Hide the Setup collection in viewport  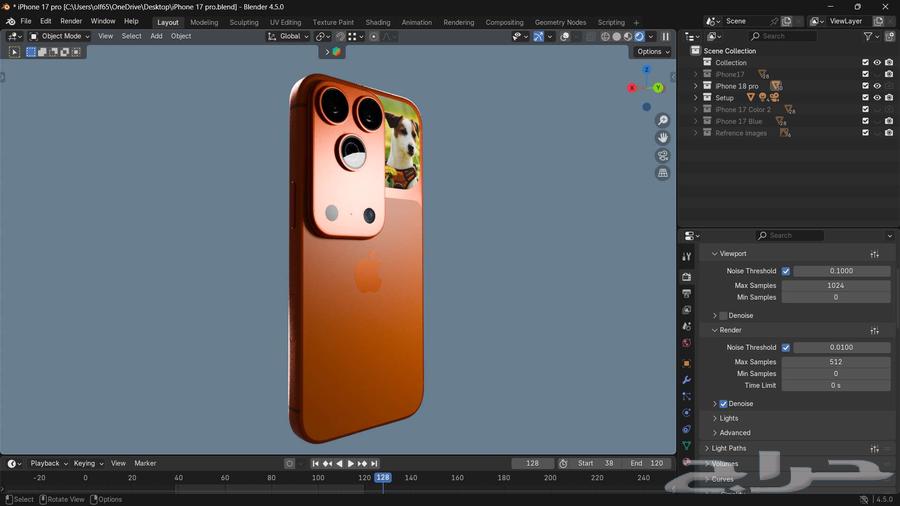877,98
